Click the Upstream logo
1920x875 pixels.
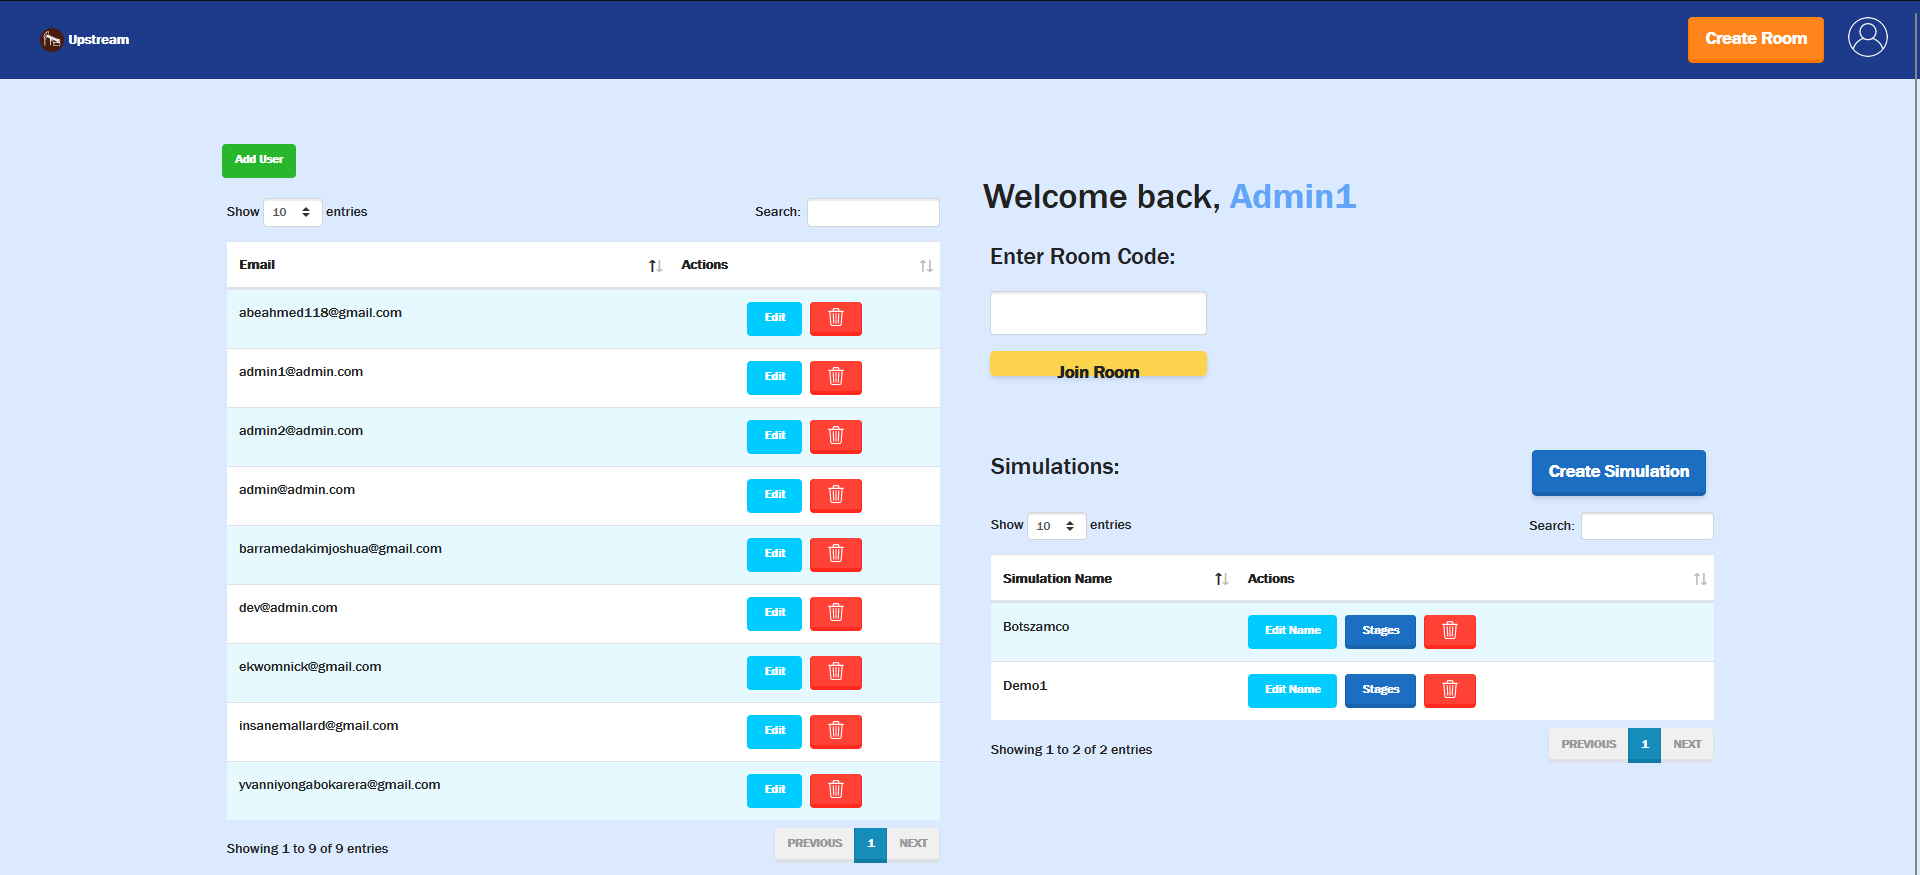(85, 40)
